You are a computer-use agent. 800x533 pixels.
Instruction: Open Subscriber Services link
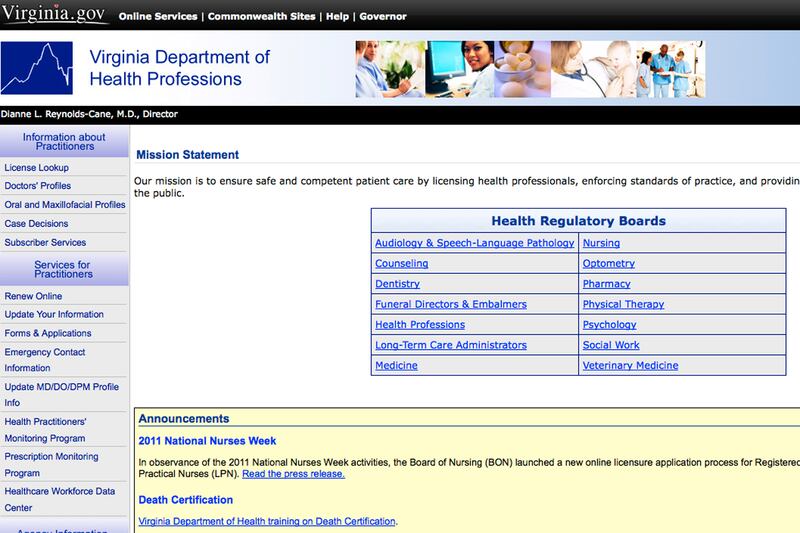pos(45,242)
